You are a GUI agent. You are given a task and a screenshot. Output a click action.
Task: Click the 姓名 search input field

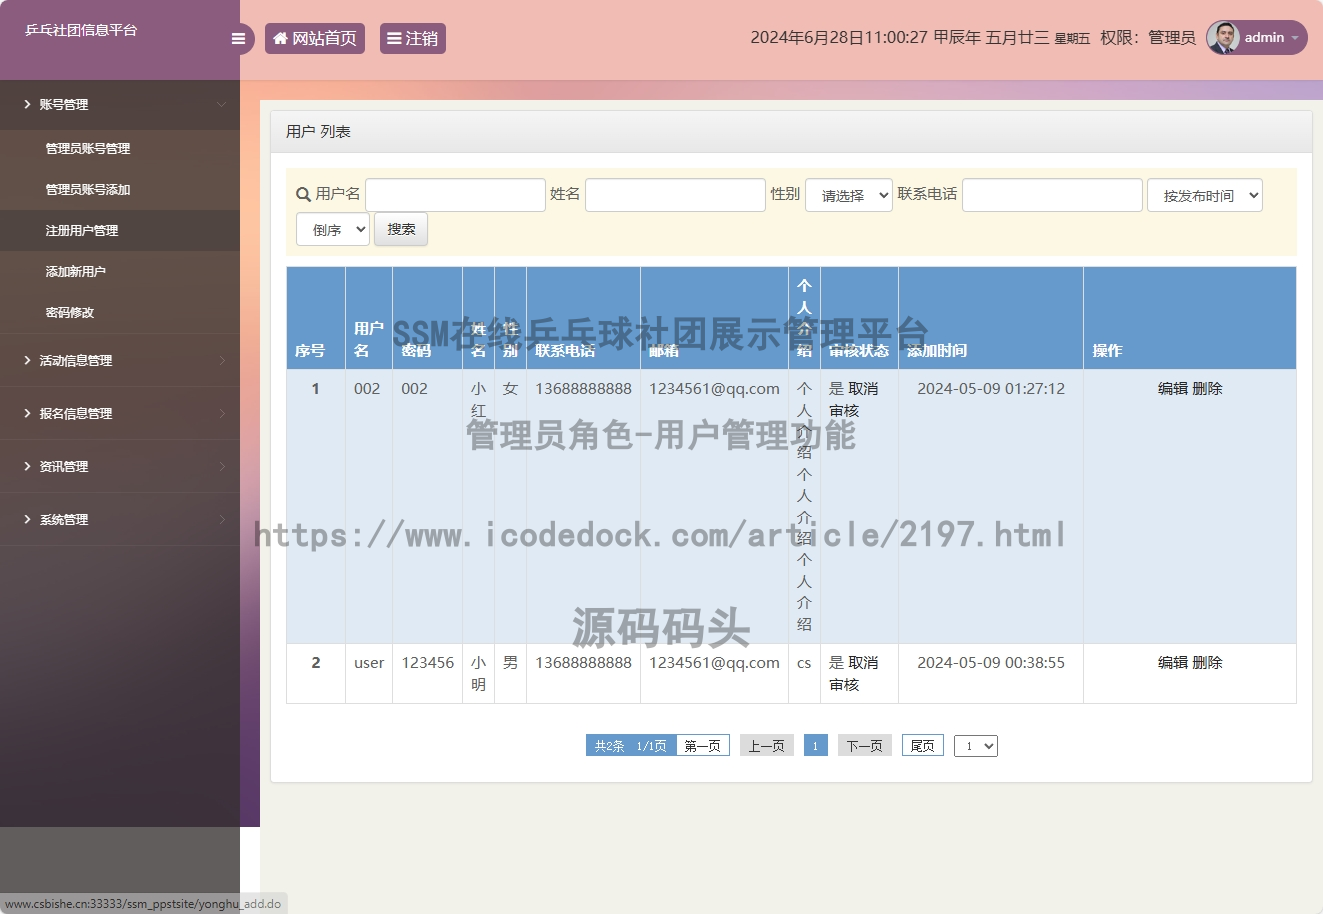[675, 195]
